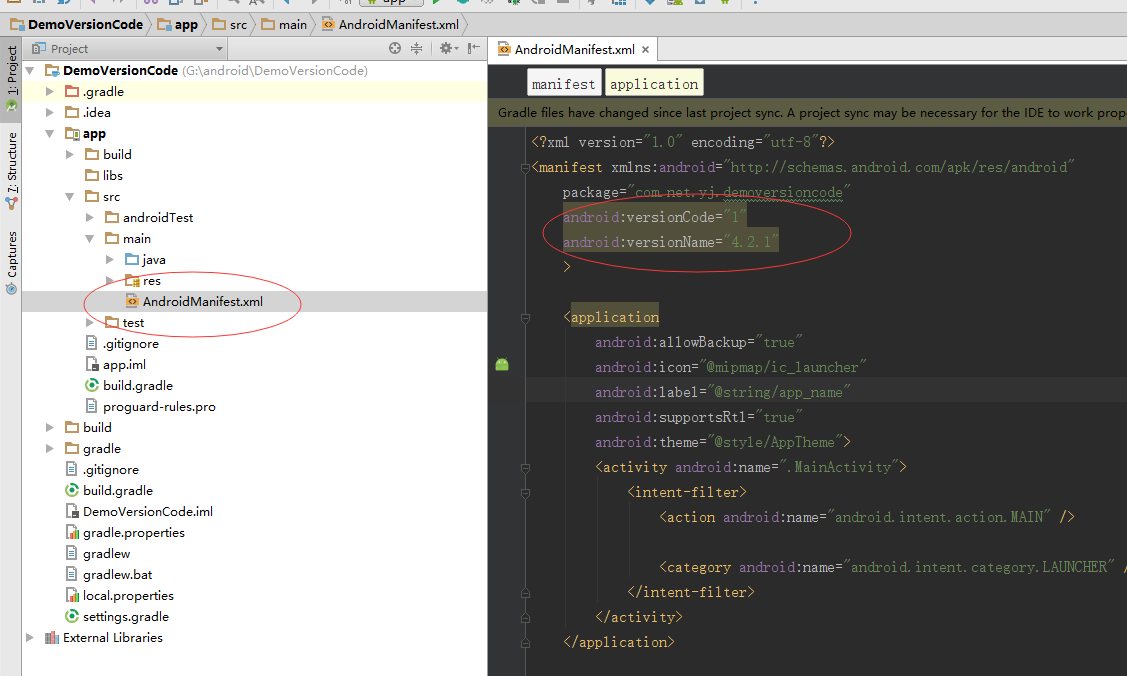Expand the java folder arrow
This screenshot has width=1127, height=676.
tap(110, 259)
